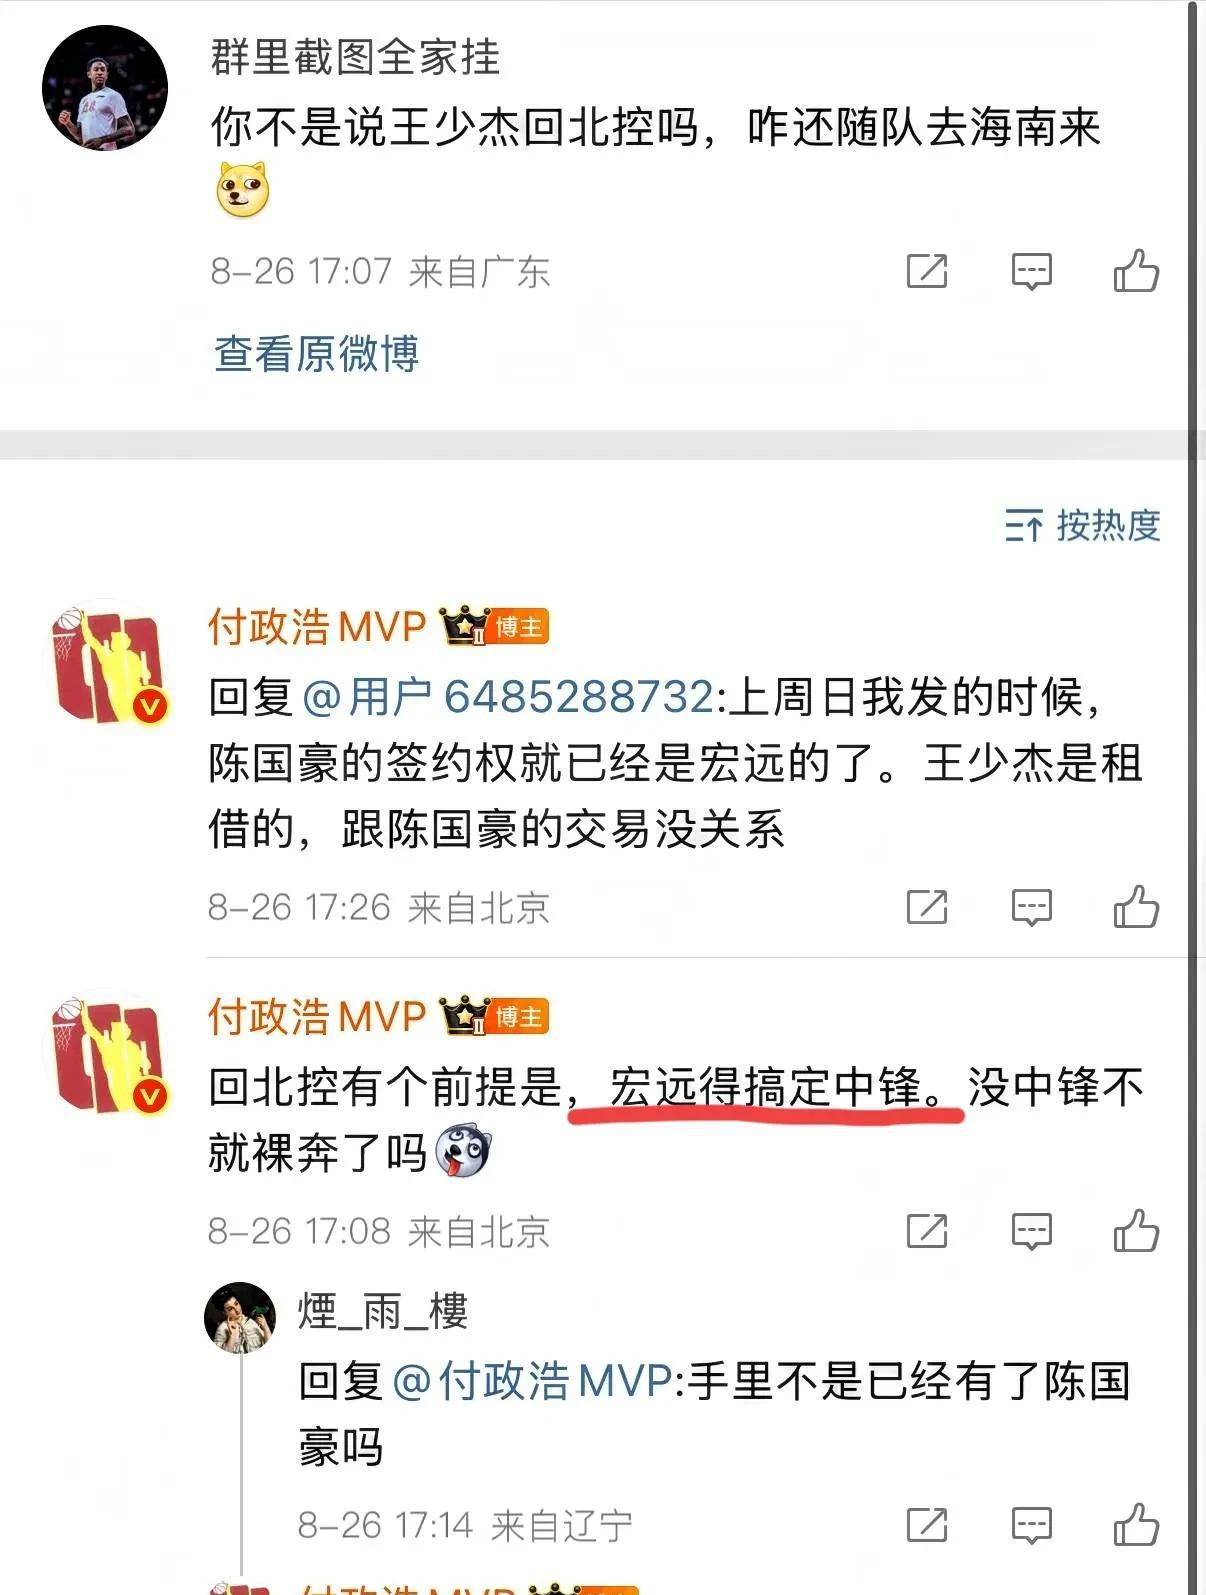1206x1595 pixels.
Task: Click the 博主 badge on first comment
Action: (519, 627)
